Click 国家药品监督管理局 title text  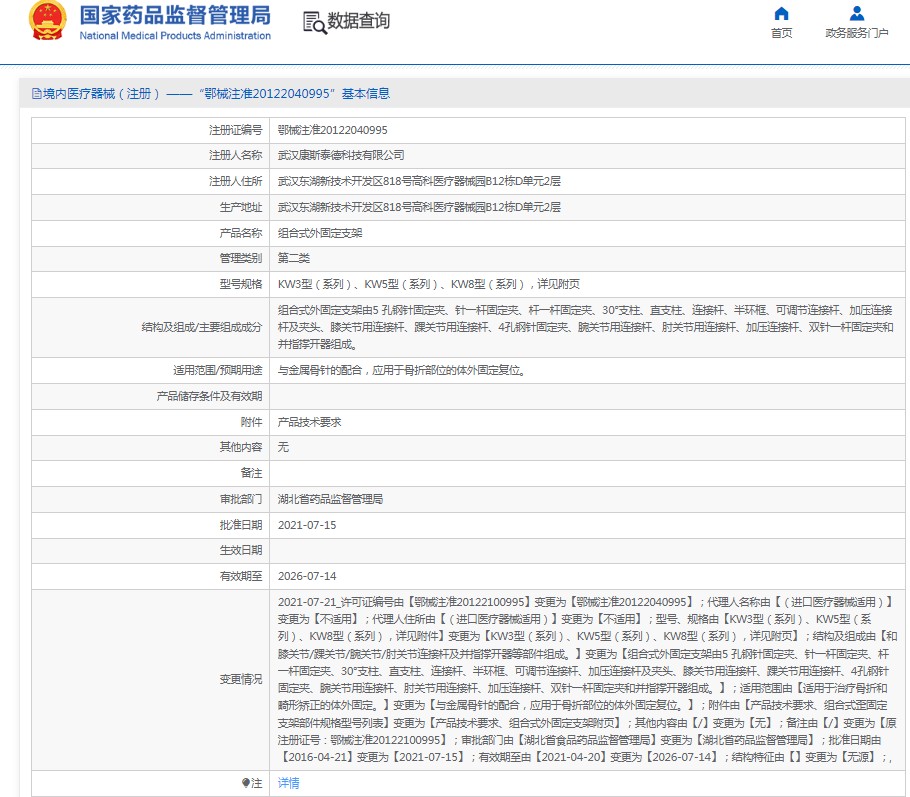tap(175, 16)
